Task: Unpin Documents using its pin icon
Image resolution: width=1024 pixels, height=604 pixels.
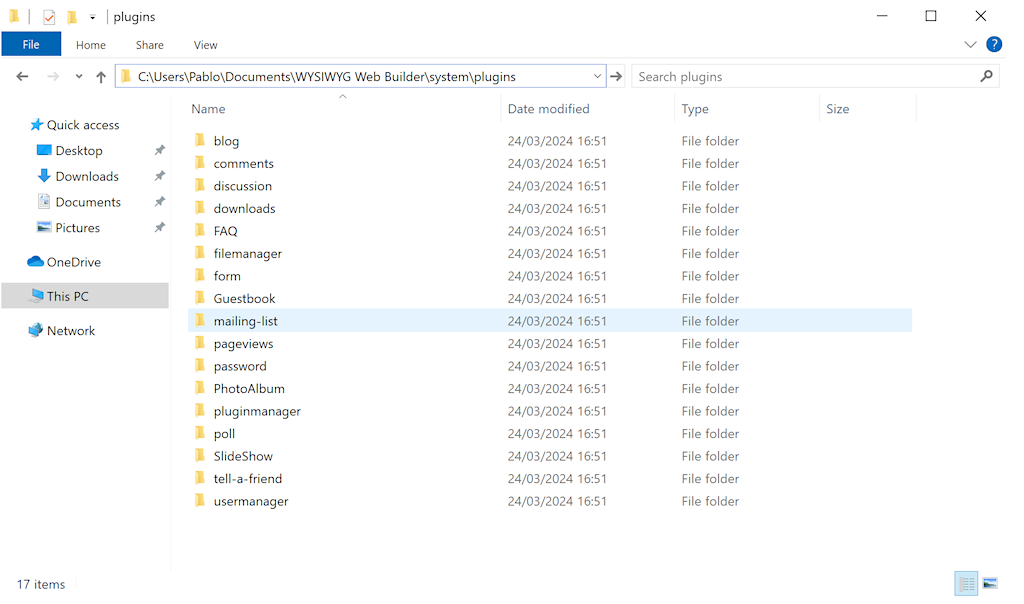Action: click(159, 202)
